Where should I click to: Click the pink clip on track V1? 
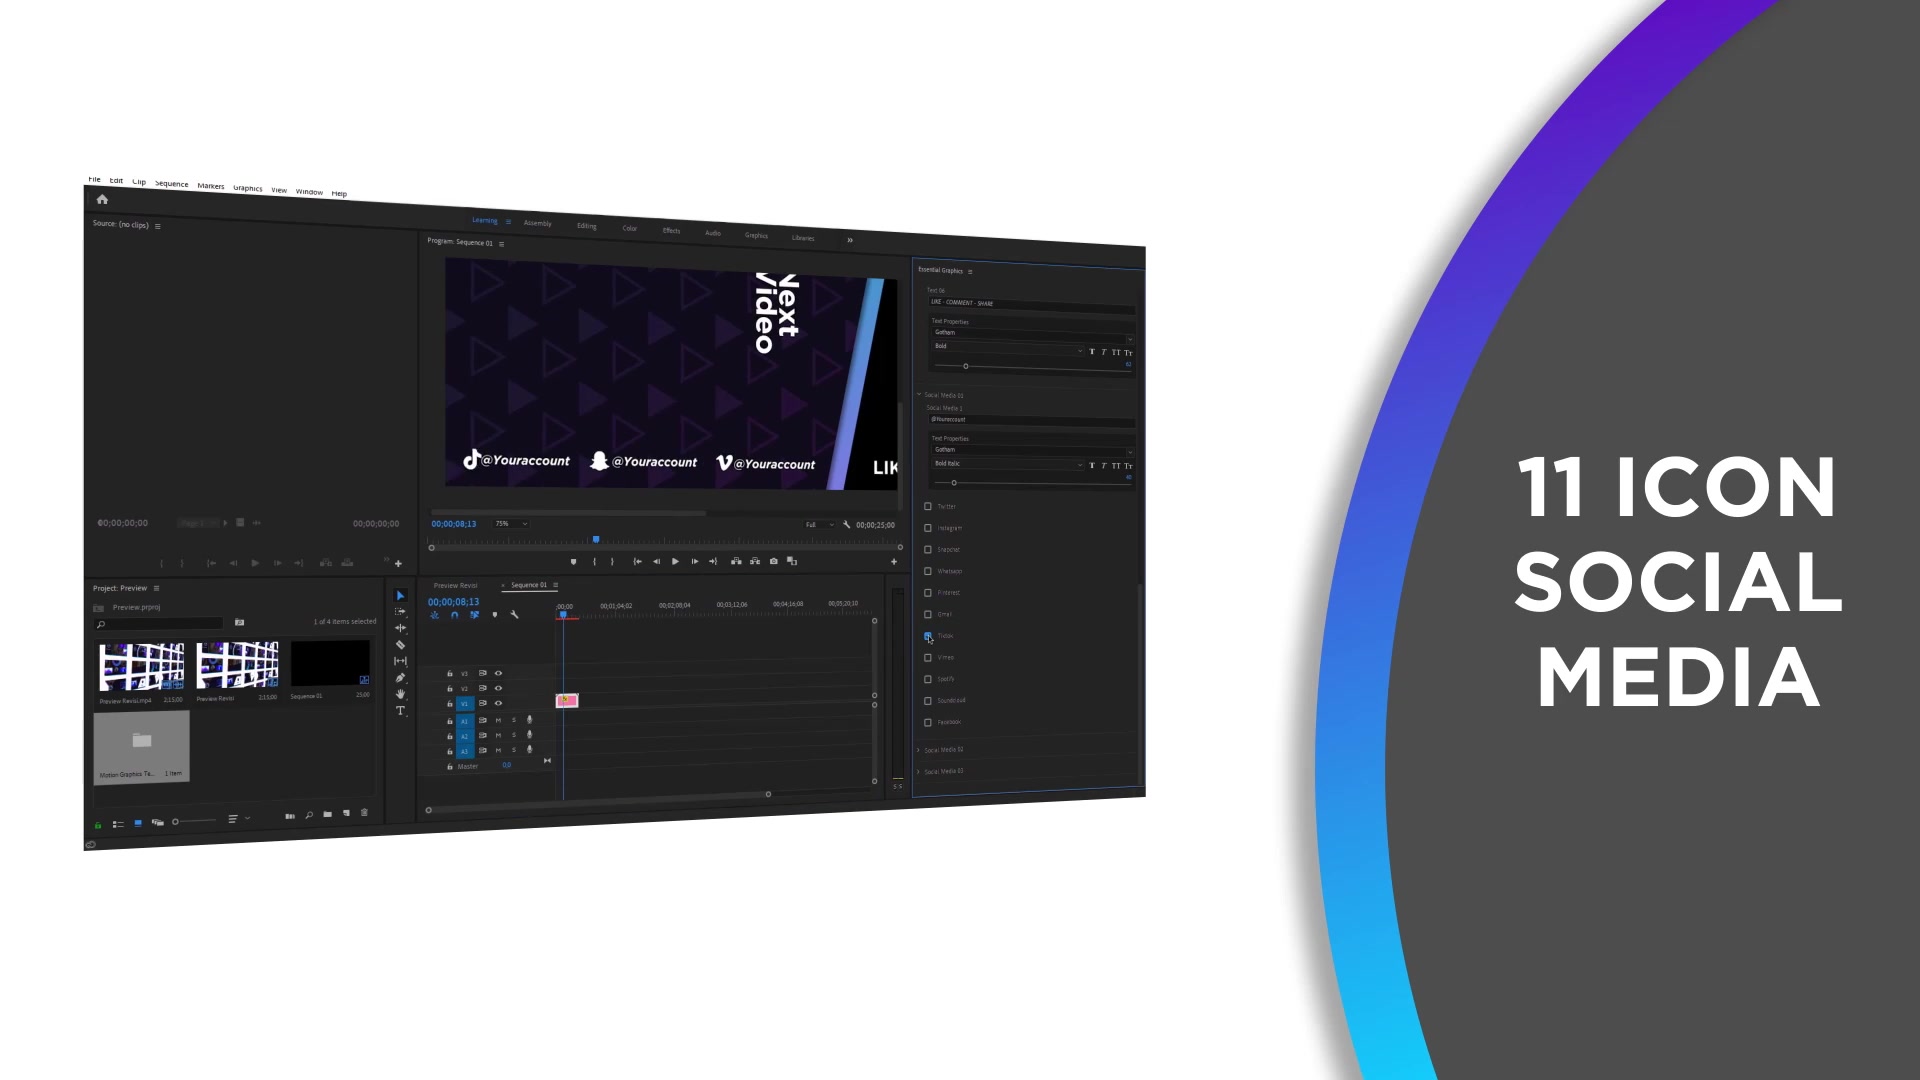click(567, 700)
